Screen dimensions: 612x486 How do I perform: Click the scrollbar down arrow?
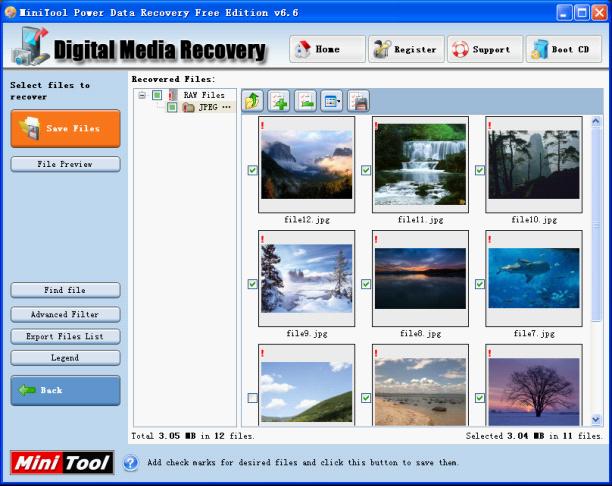click(x=596, y=420)
